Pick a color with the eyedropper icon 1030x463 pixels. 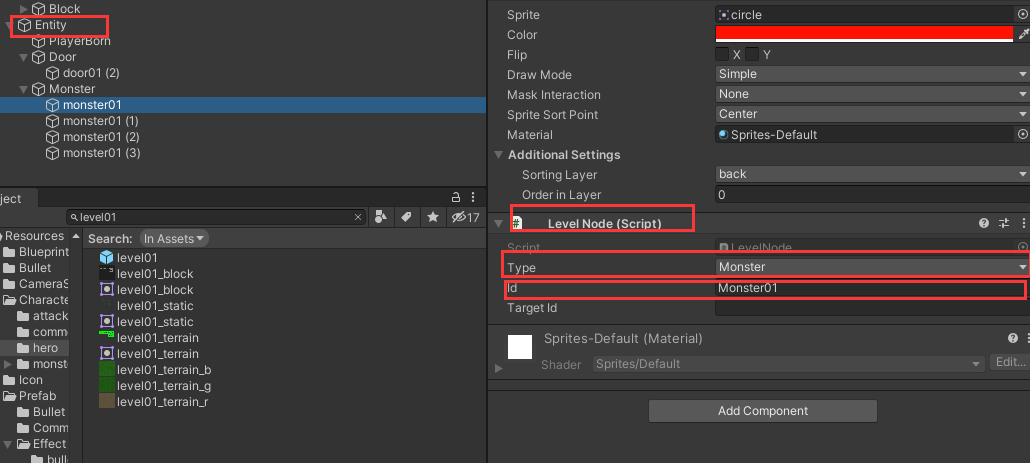[x=1022, y=34]
